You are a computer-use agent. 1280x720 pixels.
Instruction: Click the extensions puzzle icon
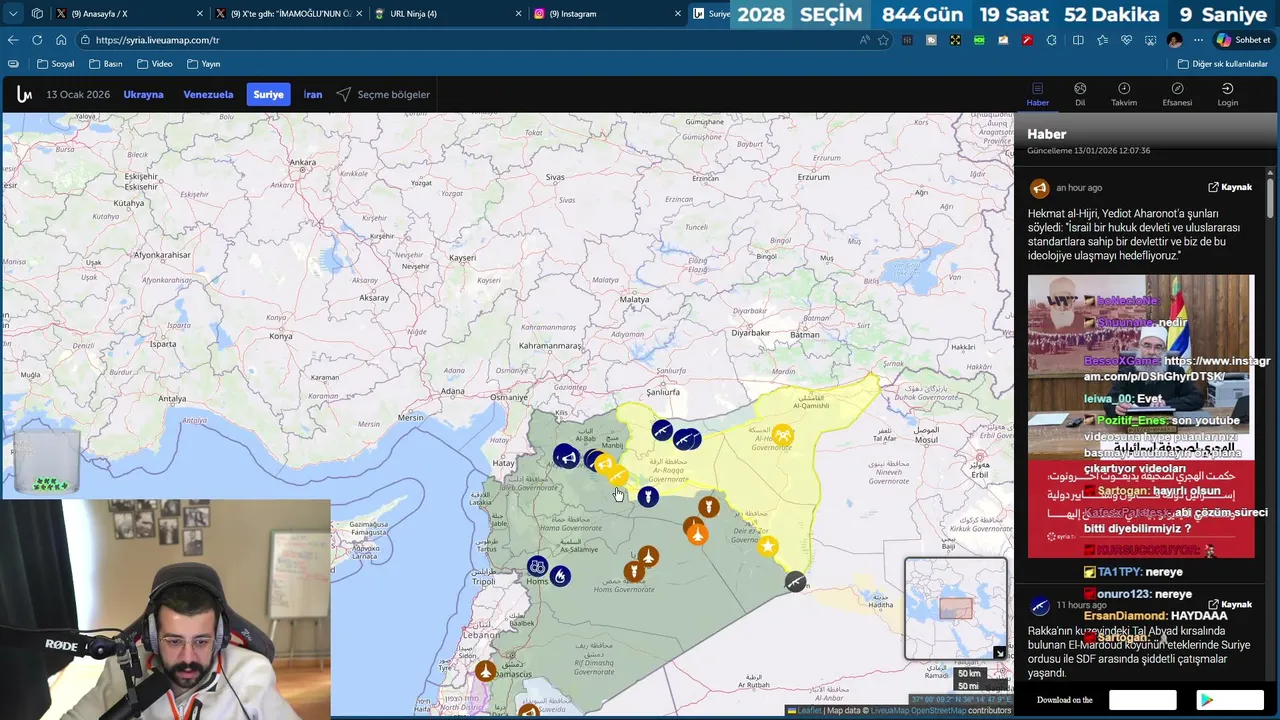[1051, 40]
